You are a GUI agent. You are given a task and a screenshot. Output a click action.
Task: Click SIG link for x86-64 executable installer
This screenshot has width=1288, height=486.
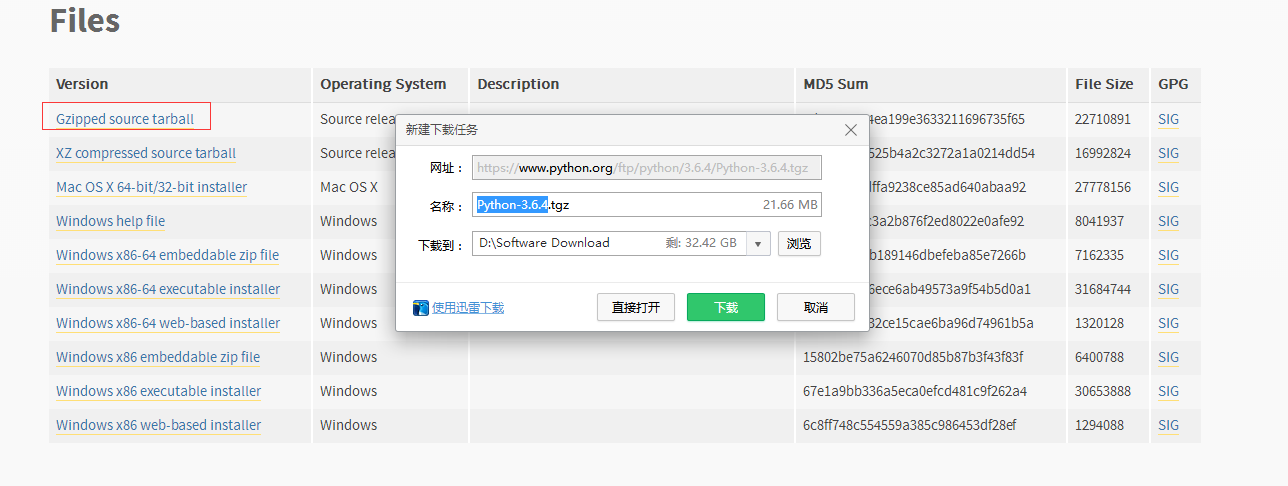(1168, 289)
